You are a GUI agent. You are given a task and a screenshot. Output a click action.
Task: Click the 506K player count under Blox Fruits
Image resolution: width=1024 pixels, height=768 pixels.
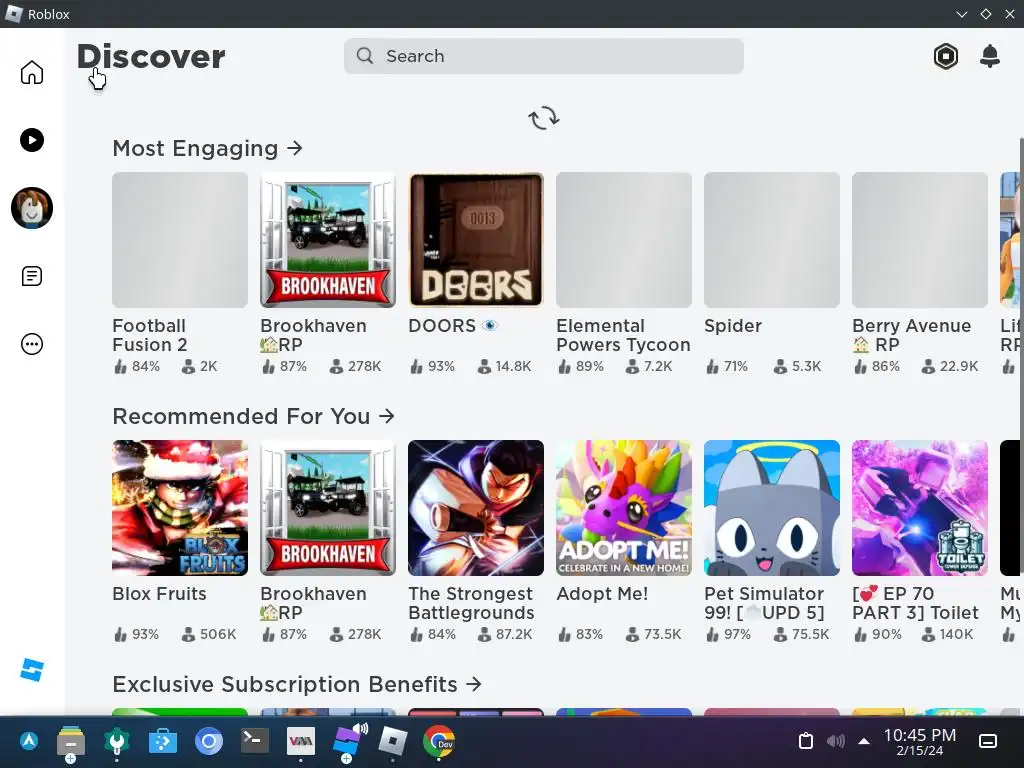click(209, 634)
